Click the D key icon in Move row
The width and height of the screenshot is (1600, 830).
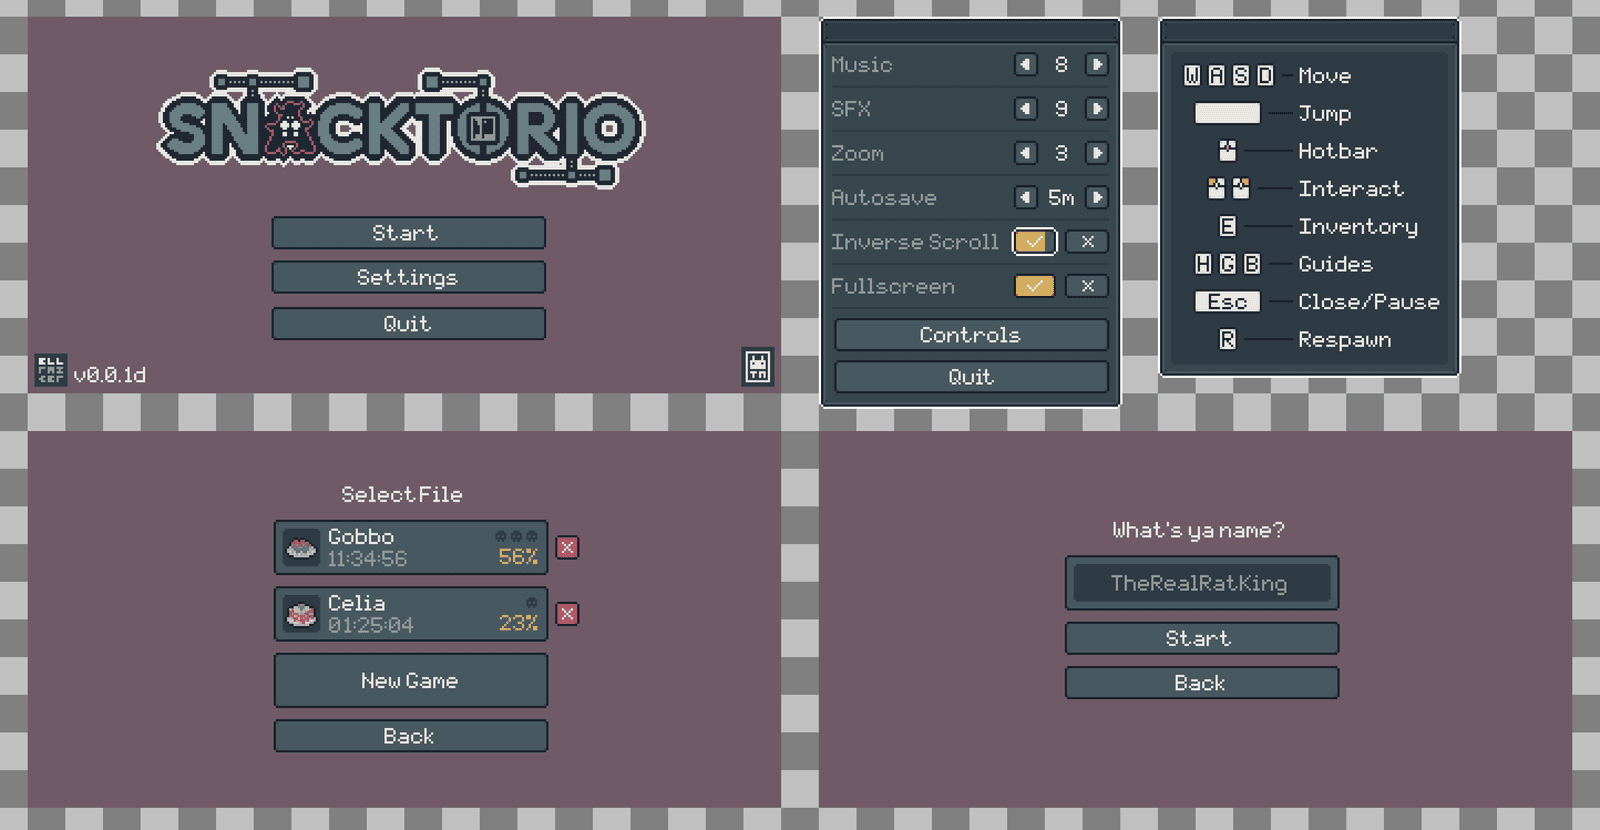tap(1265, 76)
